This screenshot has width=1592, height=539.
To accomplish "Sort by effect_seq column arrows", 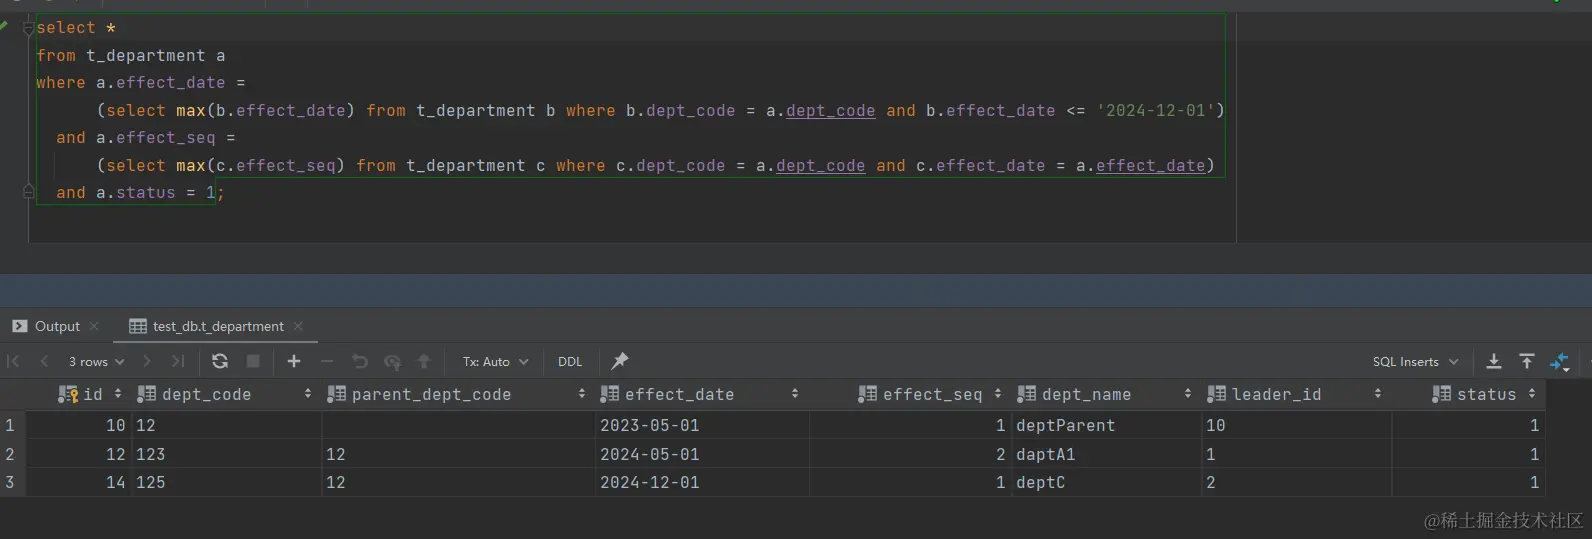I will (x=998, y=394).
